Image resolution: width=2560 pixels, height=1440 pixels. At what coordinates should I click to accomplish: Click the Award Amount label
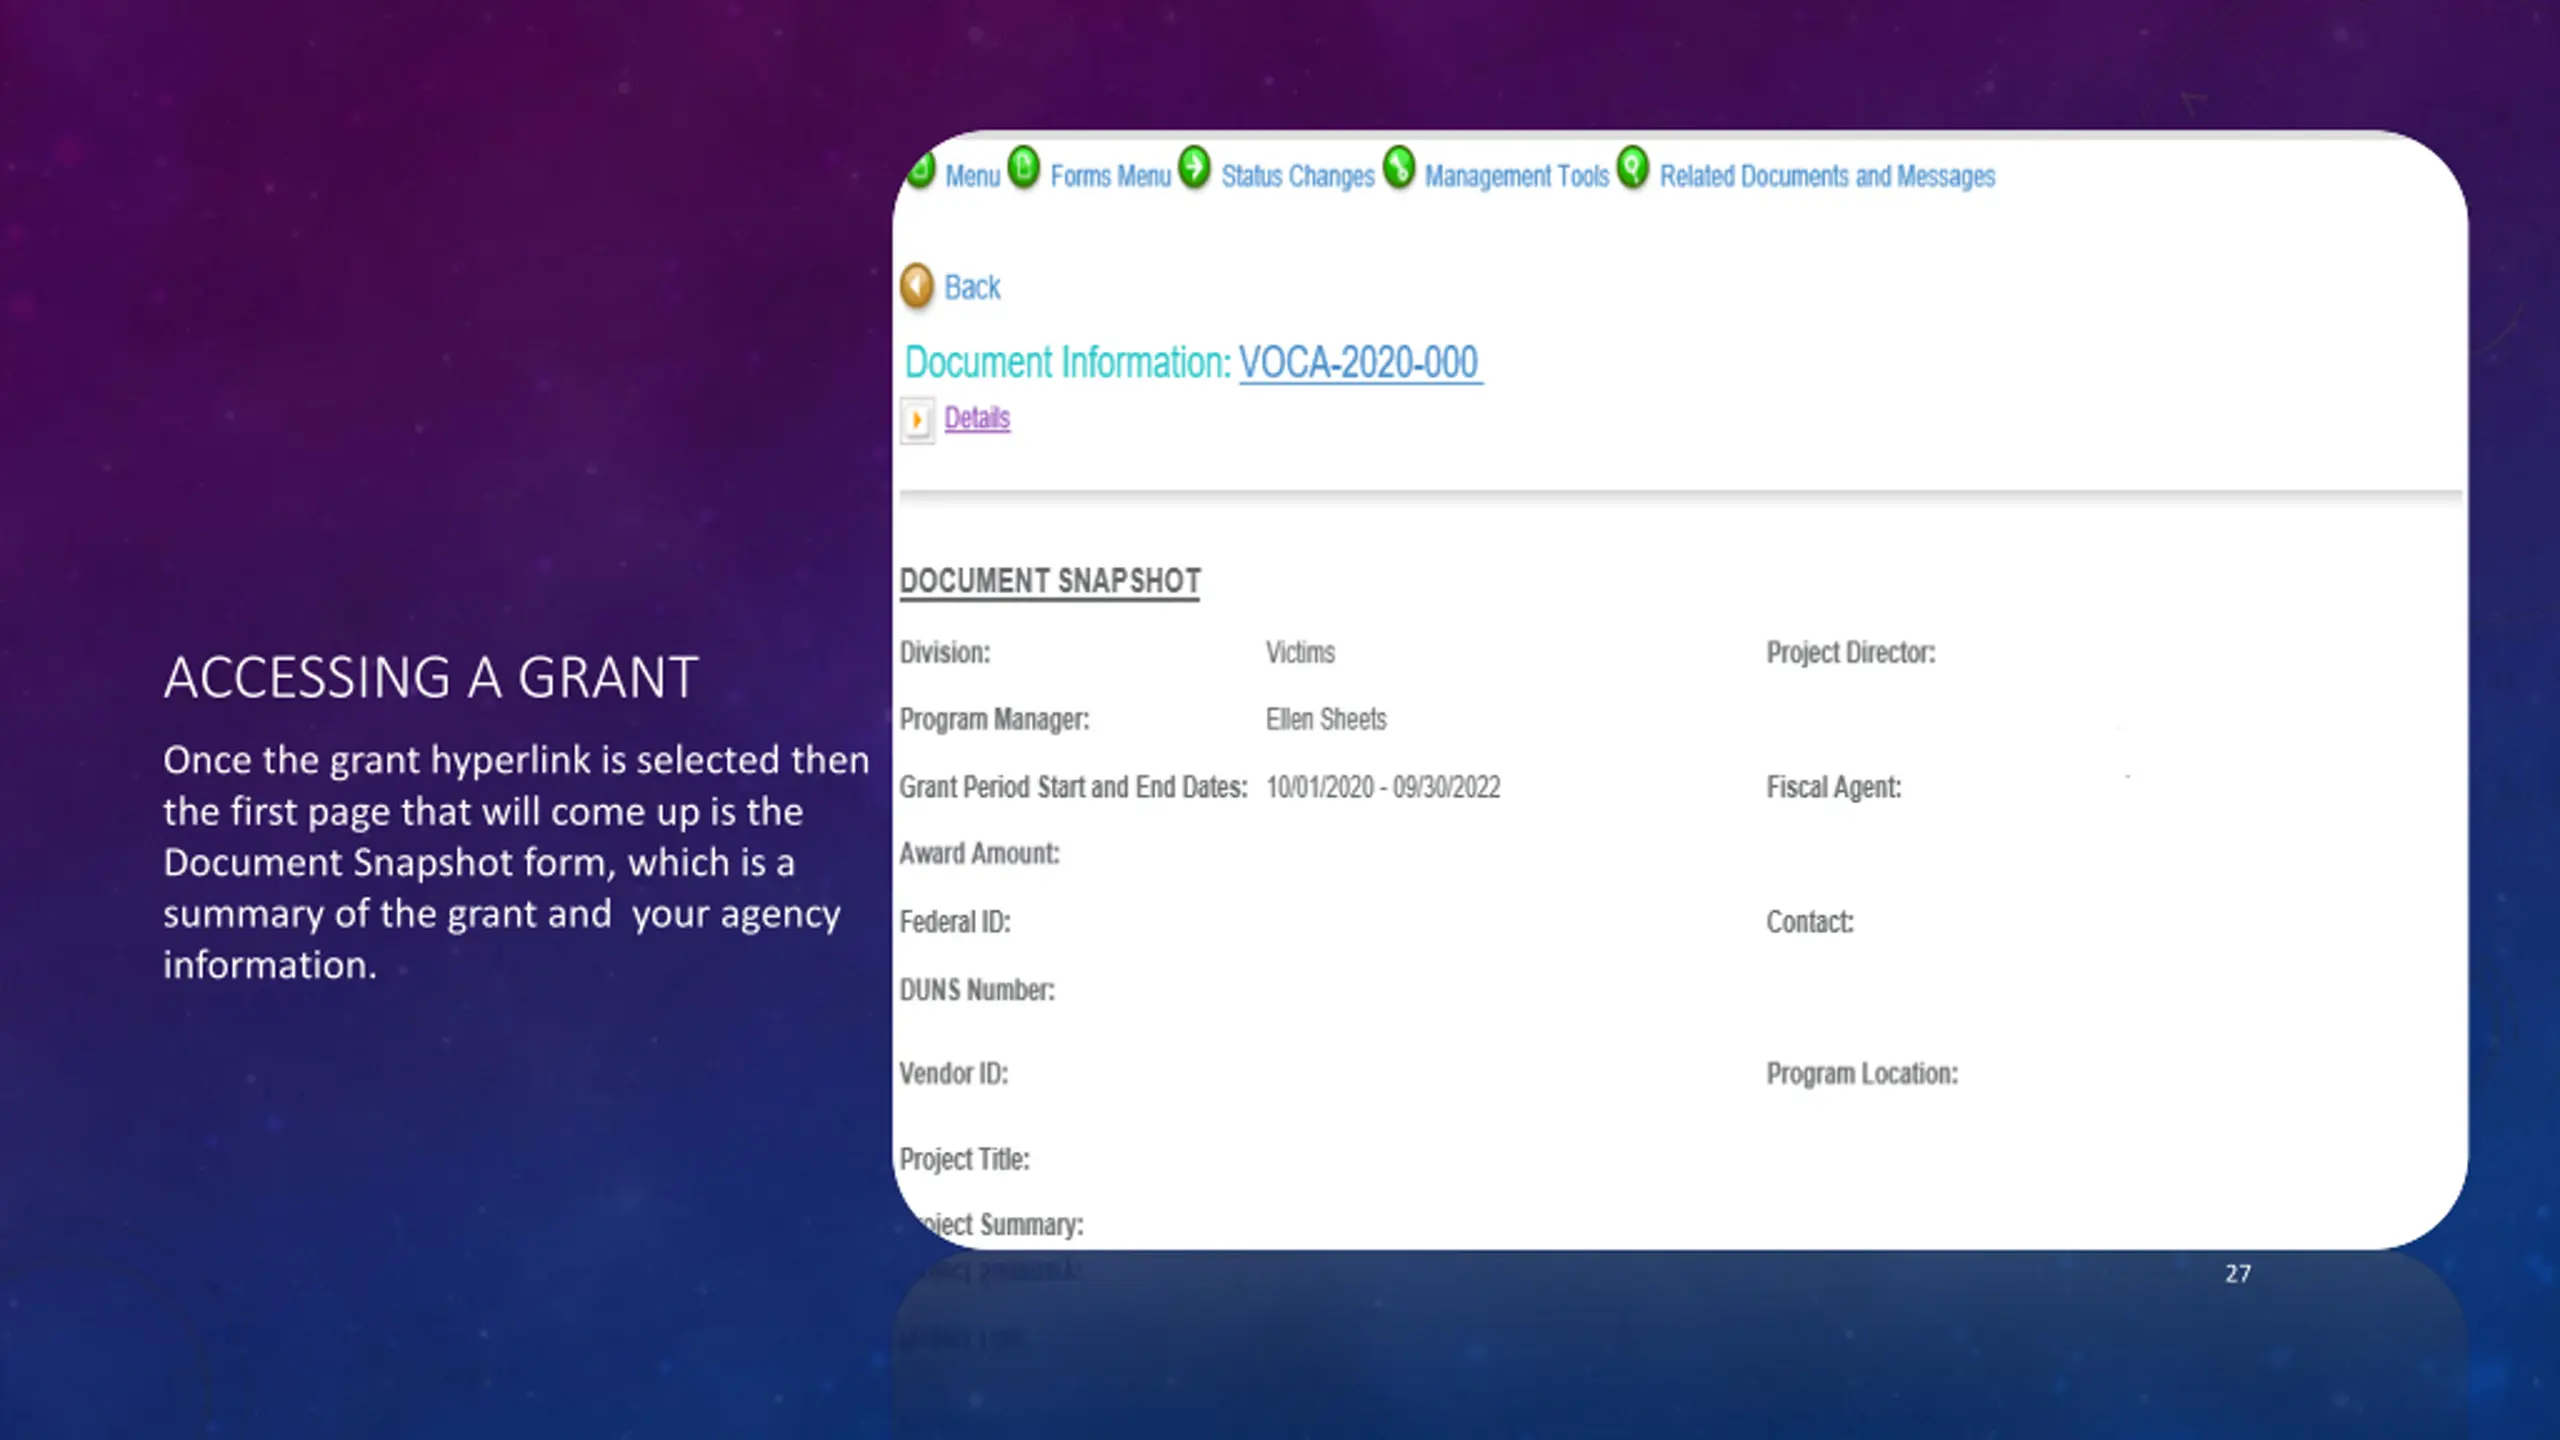pos(979,853)
